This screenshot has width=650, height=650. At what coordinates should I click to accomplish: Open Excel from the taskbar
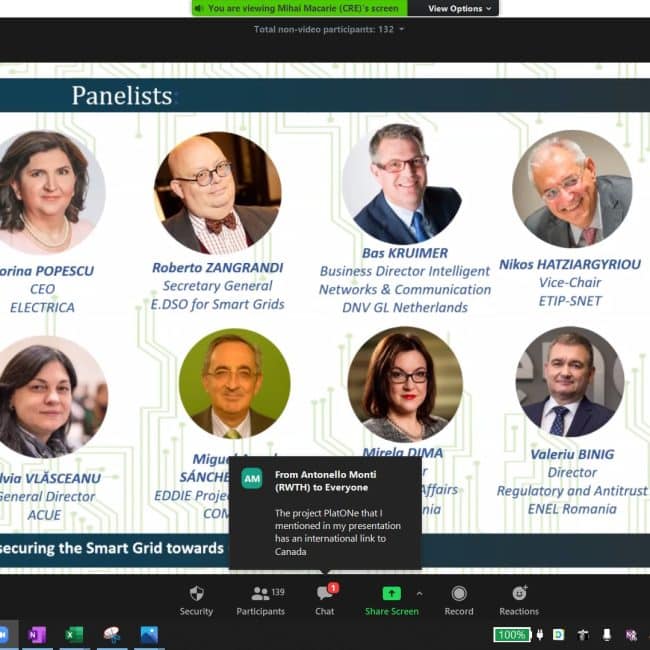(x=74, y=635)
